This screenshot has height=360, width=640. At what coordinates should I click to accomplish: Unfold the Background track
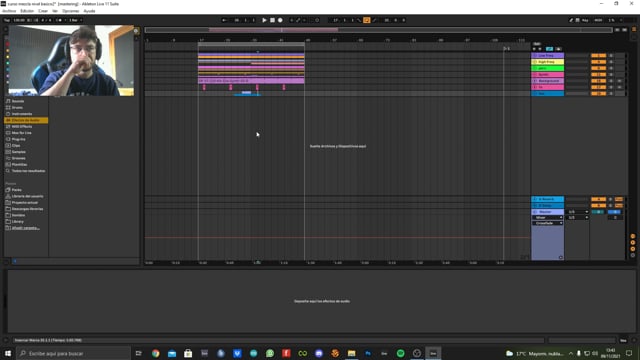(x=535, y=81)
